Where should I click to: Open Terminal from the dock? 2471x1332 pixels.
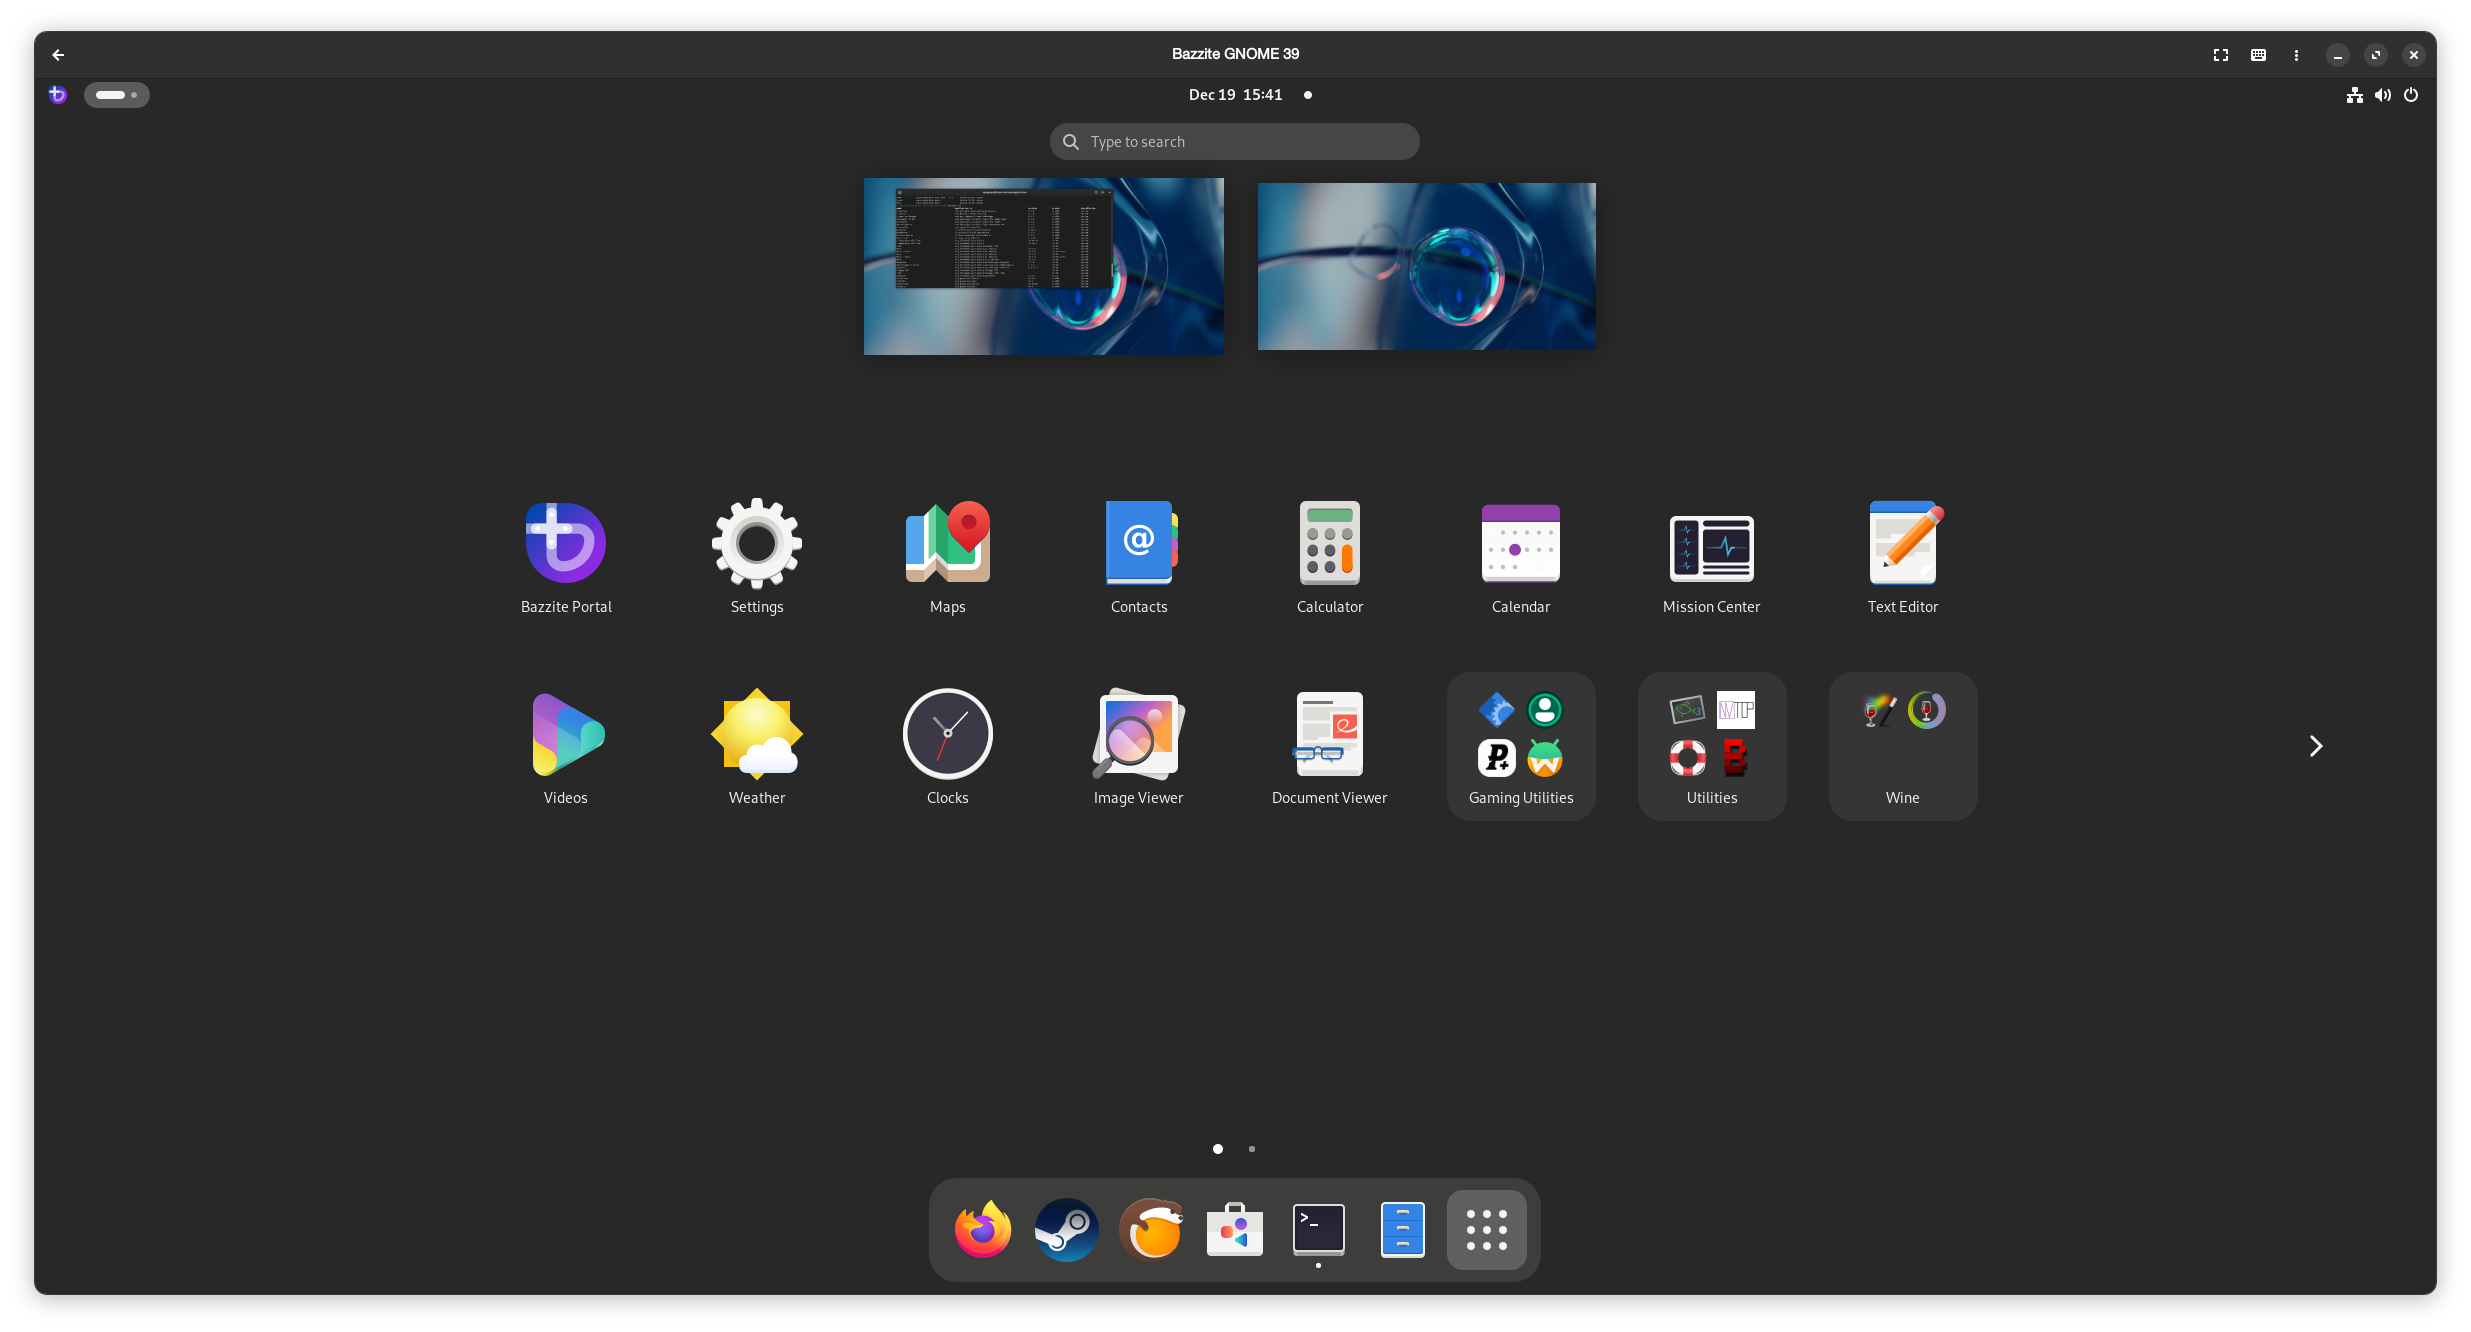pos(1318,1229)
